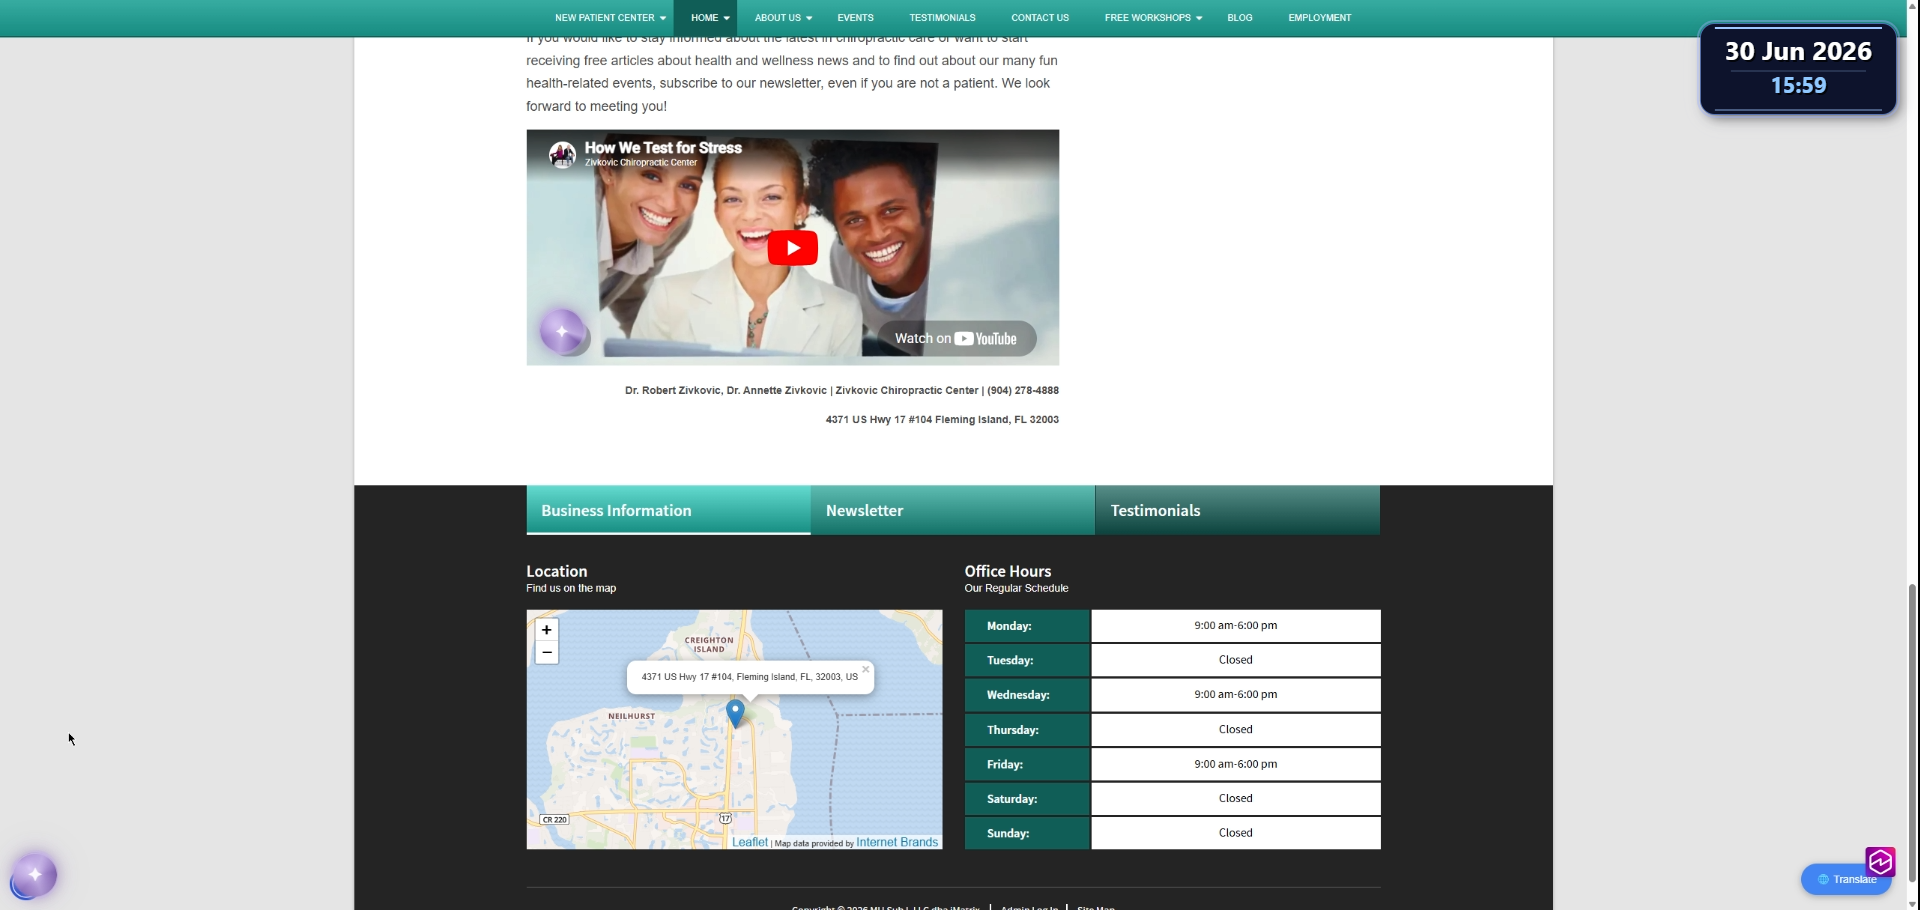Click the map popup address text
The width and height of the screenshot is (1920, 910).
pos(749,677)
